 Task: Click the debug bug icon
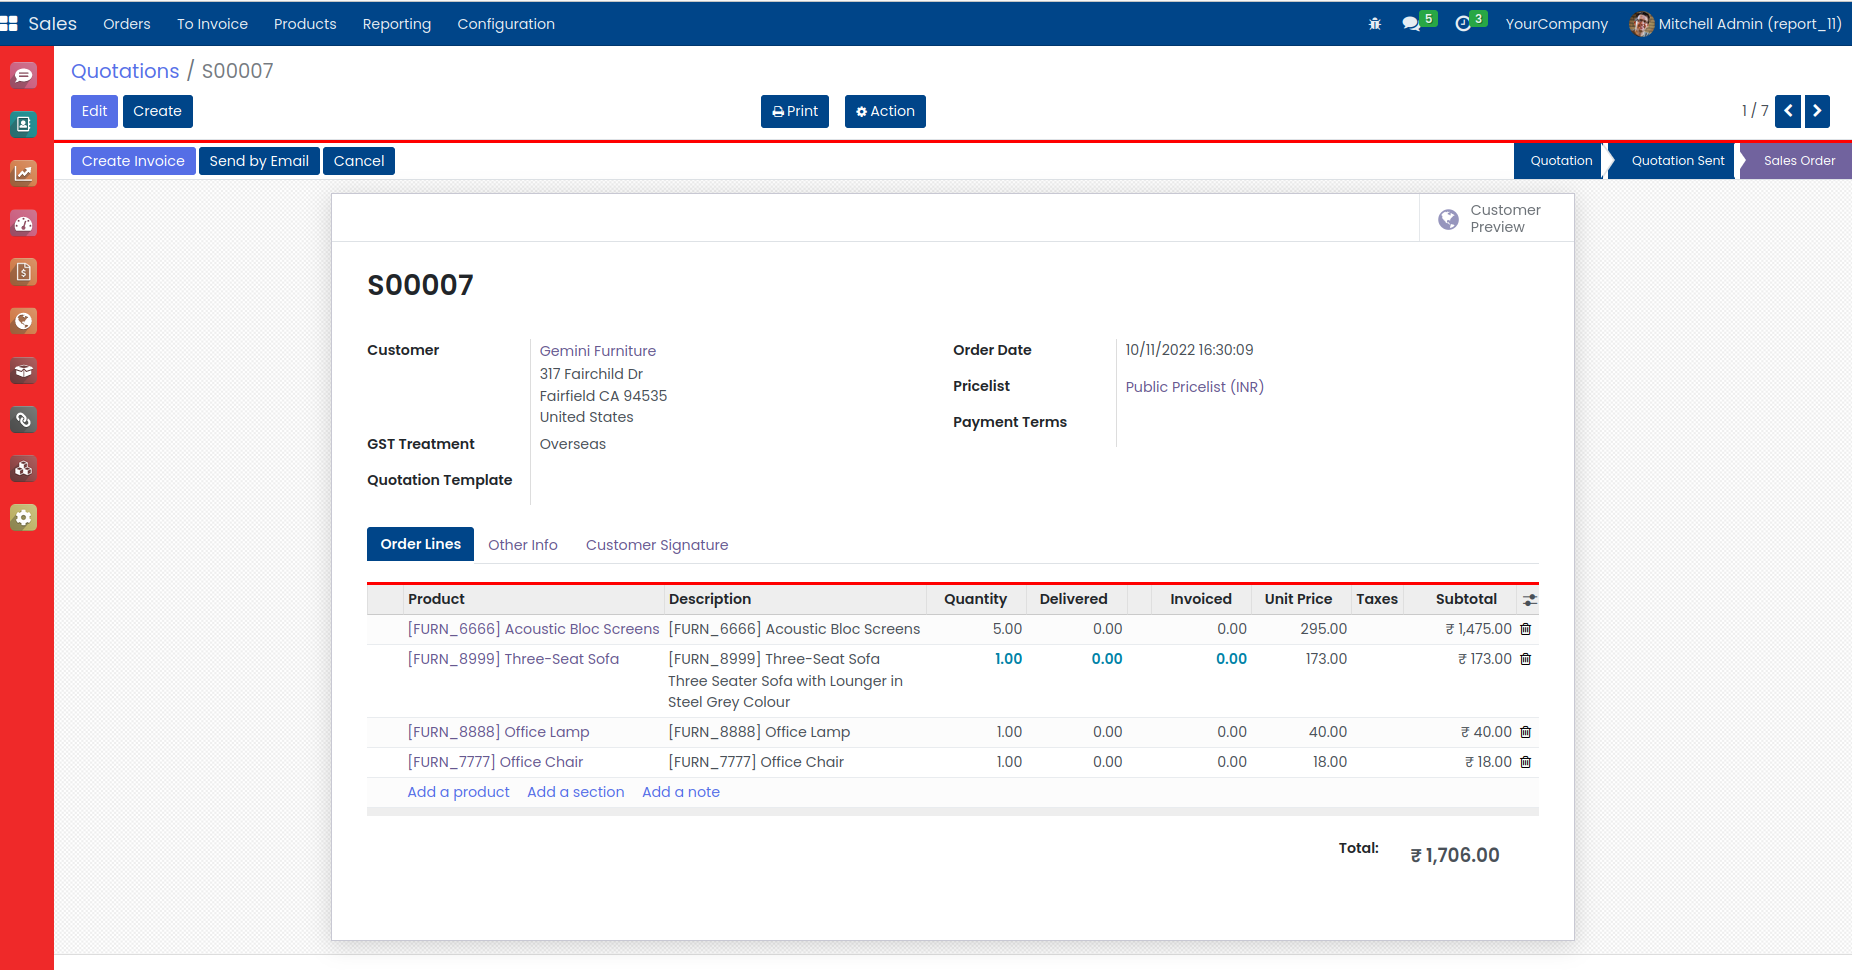coord(1374,24)
